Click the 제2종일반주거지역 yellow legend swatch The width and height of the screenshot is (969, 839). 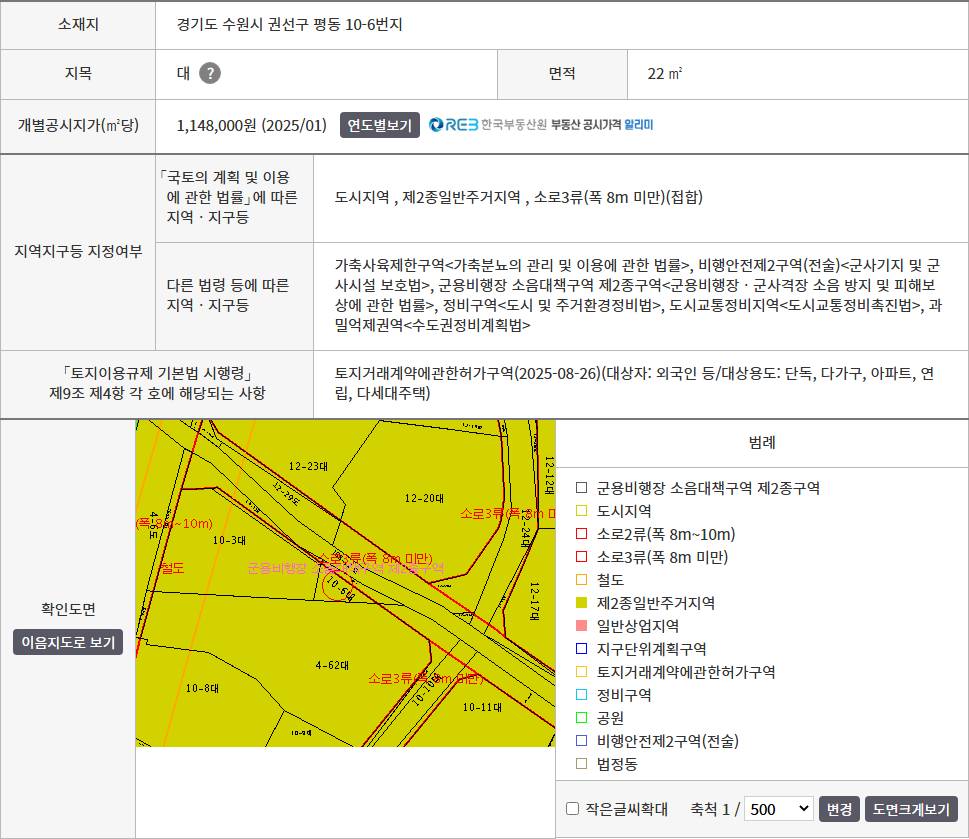[582, 602]
